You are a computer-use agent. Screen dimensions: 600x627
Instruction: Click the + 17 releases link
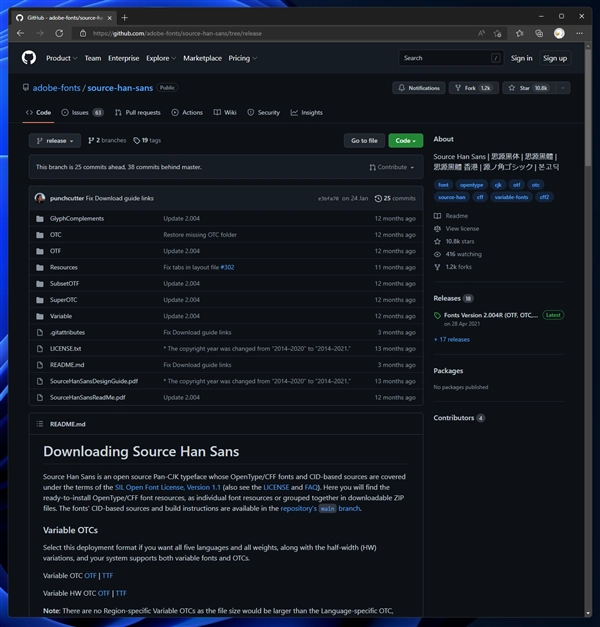[452, 339]
